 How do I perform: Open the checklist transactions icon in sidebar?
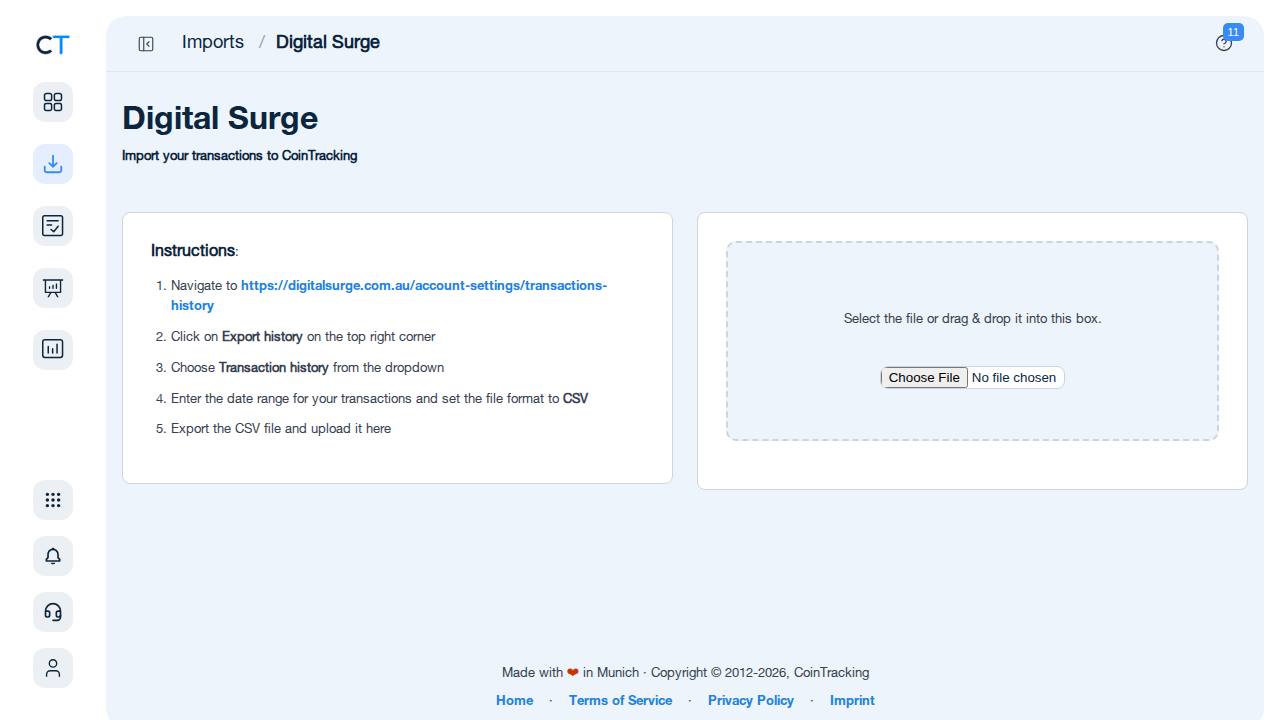(x=53, y=226)
